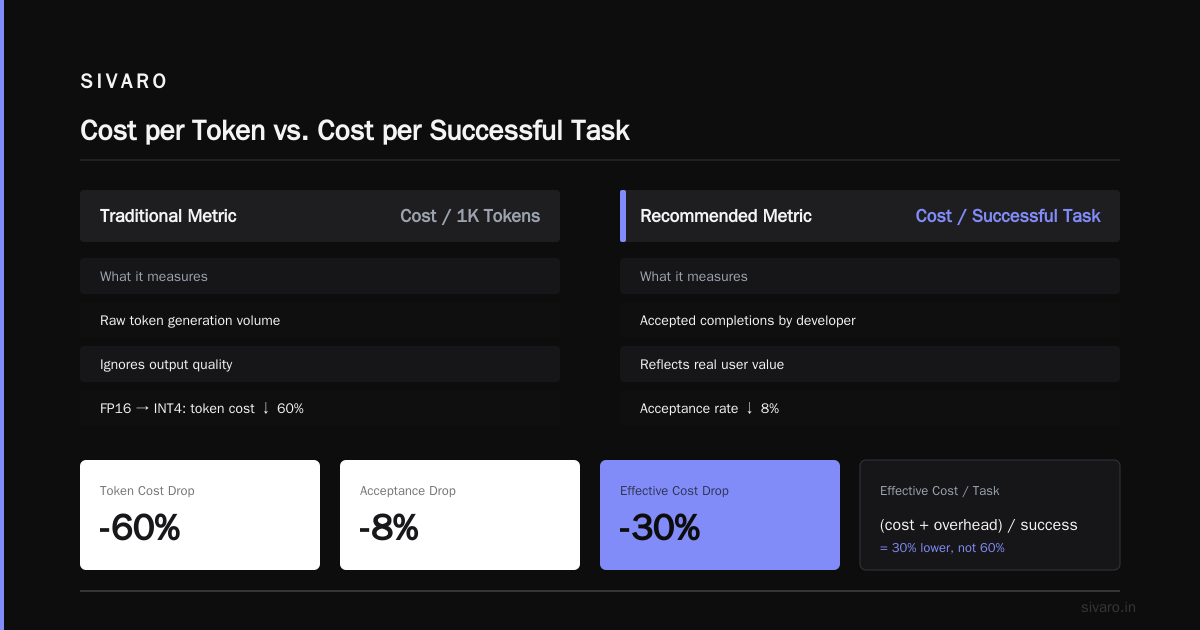Click the 'Cost / Successful Task' label
1200x630 pixels.
[x=1008, y=216]
